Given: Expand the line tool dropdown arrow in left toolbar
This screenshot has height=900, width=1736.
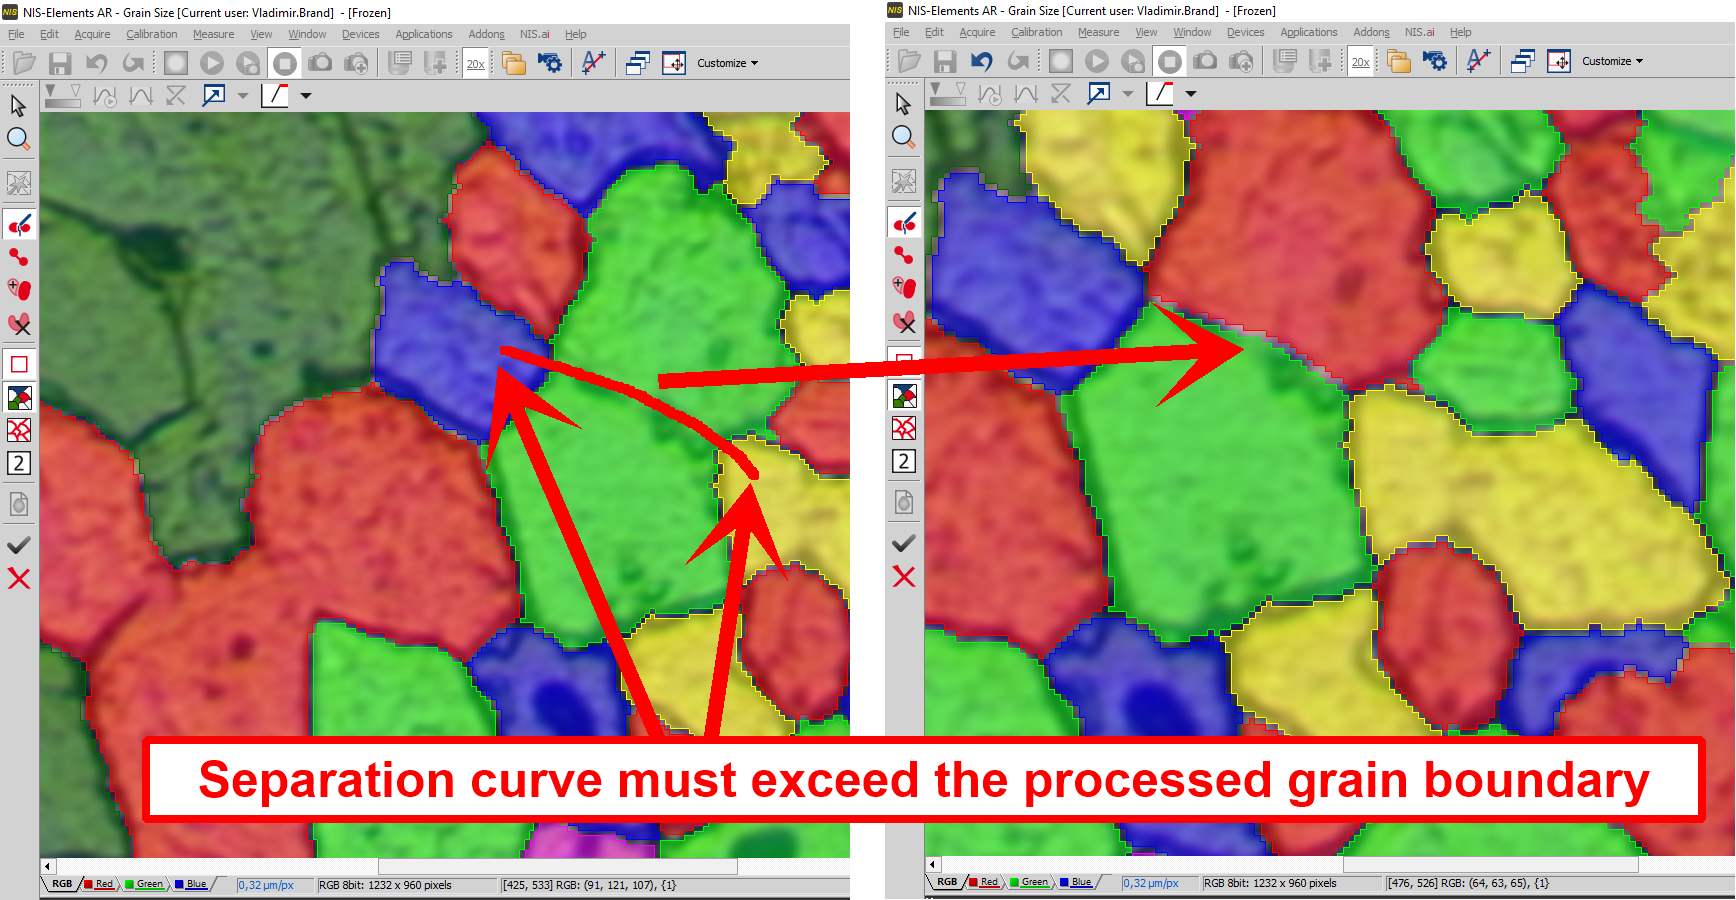Looking at the screenshot, I should point(306,96).
